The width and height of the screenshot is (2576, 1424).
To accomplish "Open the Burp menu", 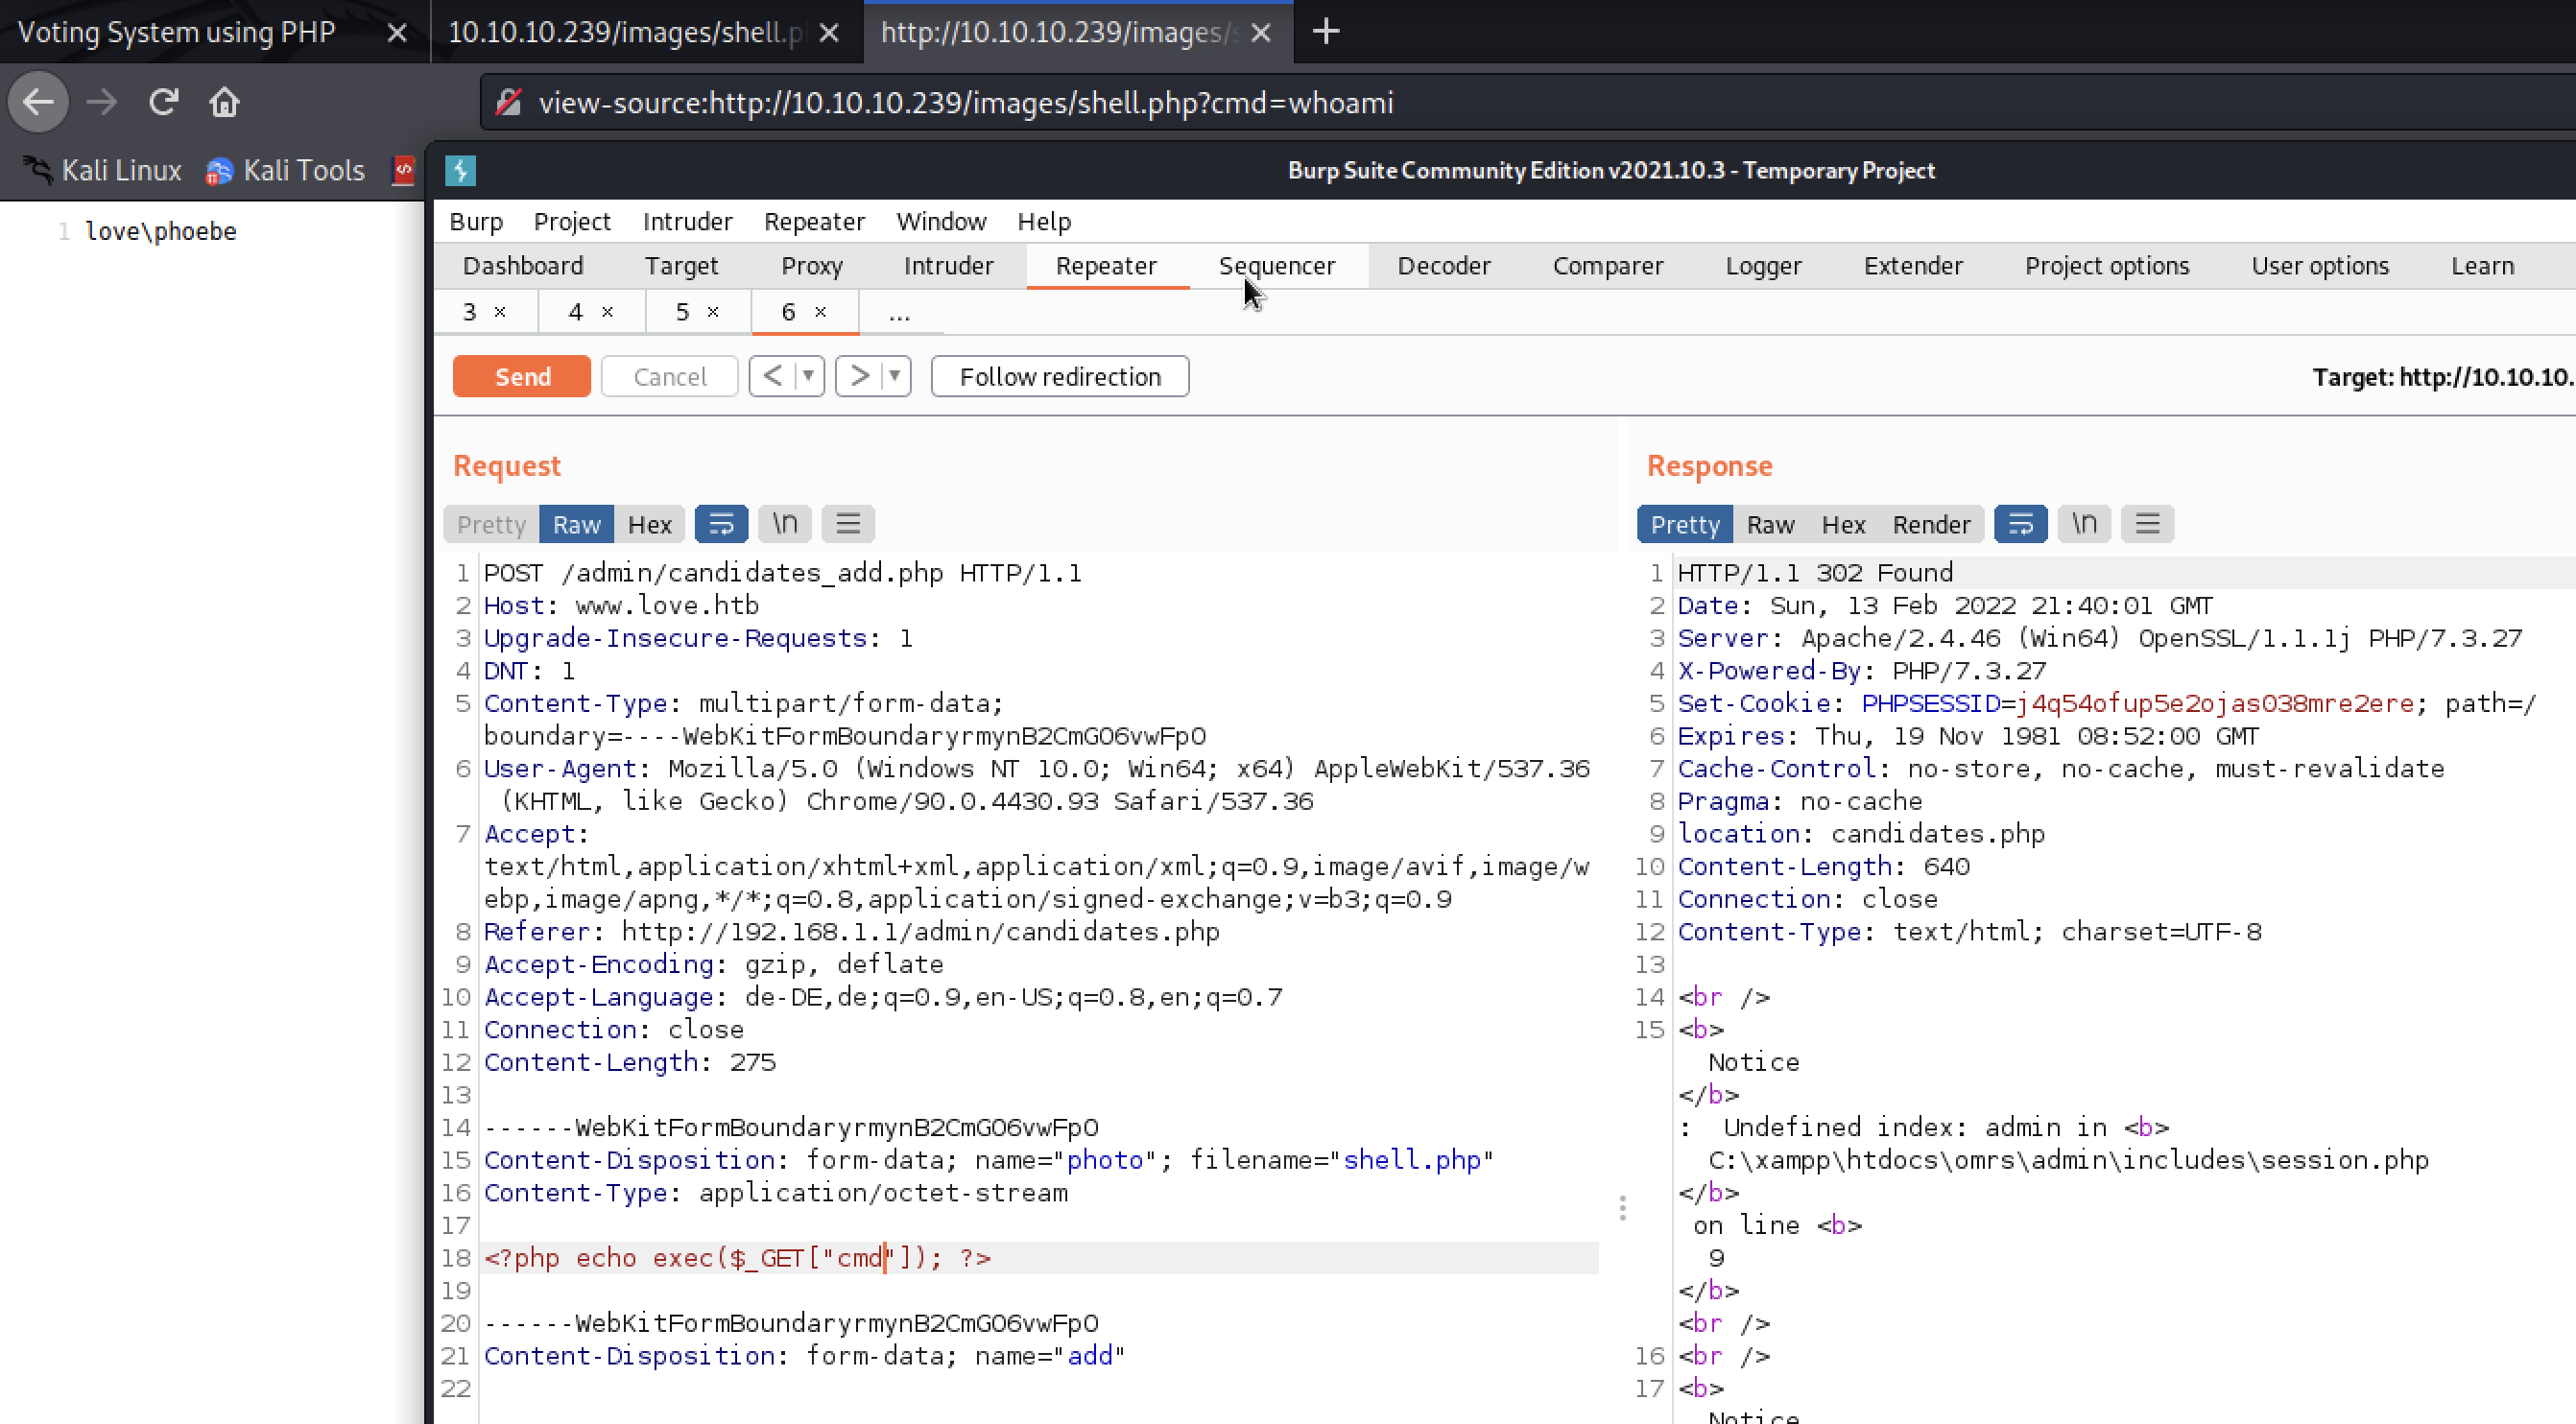I will [x=476, y=222].
